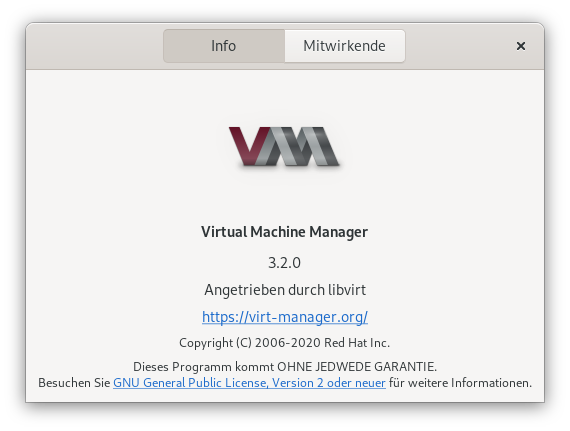Open the https://virt-manager.org/ link
Viewport: 570px width, 431px height.
[x=285, y=317]
